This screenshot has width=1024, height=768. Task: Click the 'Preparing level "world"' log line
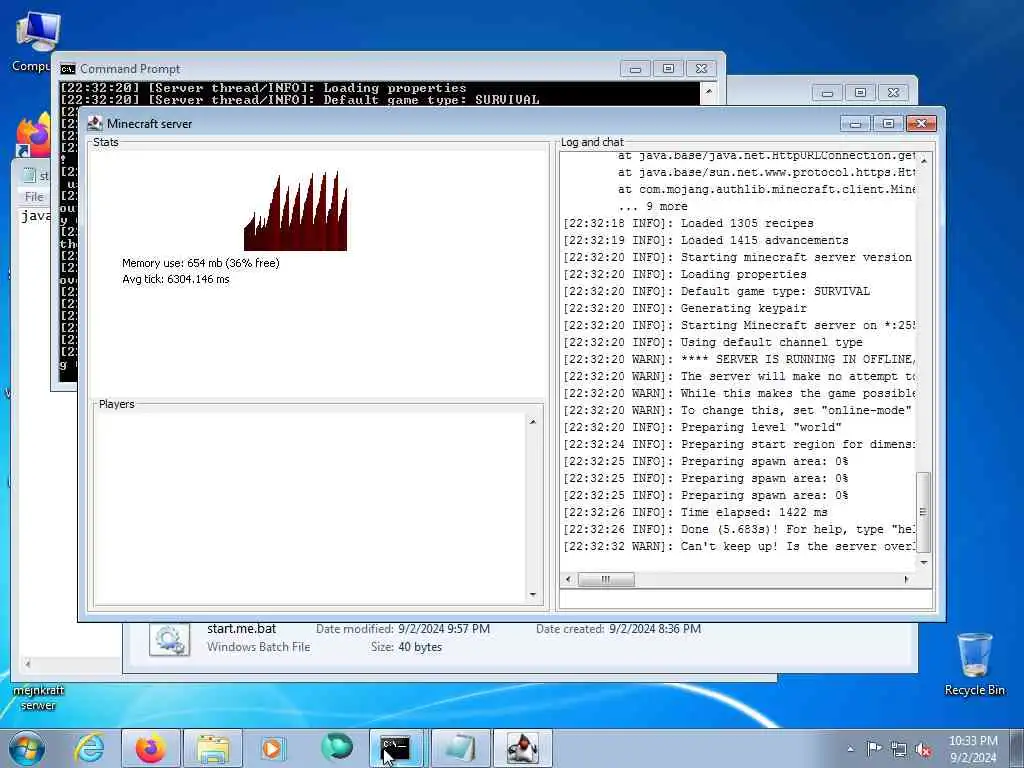tap(703, 427)
